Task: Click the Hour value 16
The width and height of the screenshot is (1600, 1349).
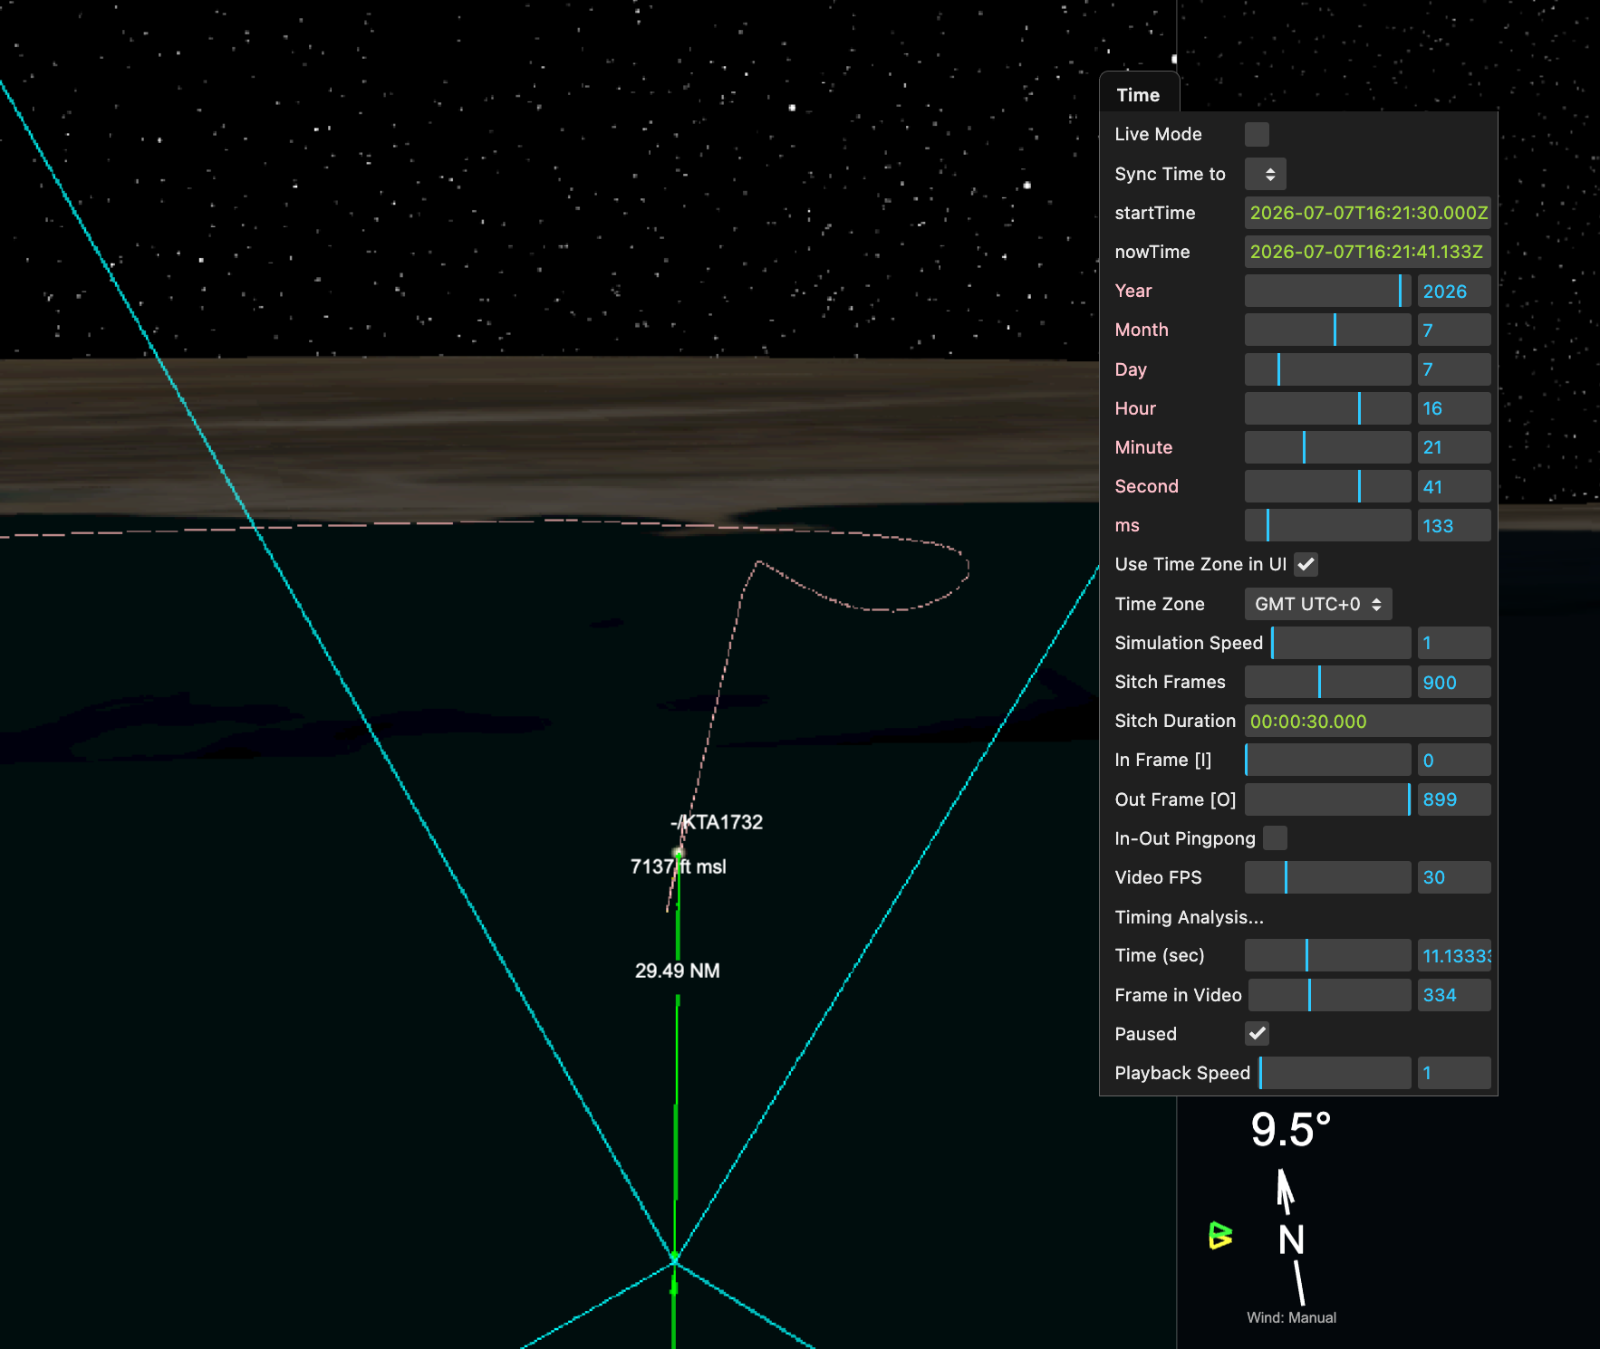Action: coord(1454,408)
